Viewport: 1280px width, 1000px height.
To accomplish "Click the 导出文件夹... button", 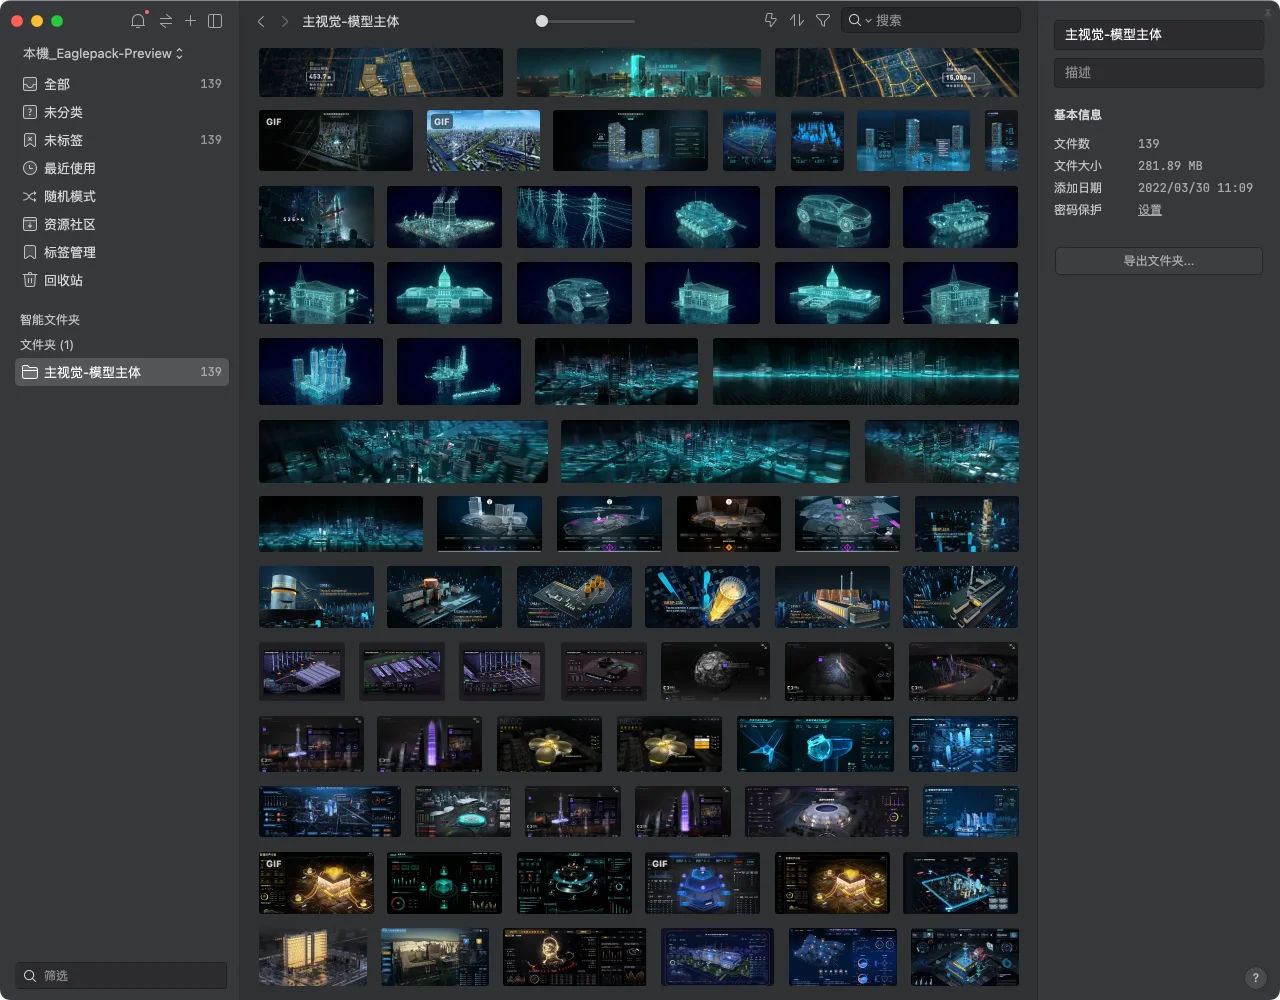I will 1158,261.
